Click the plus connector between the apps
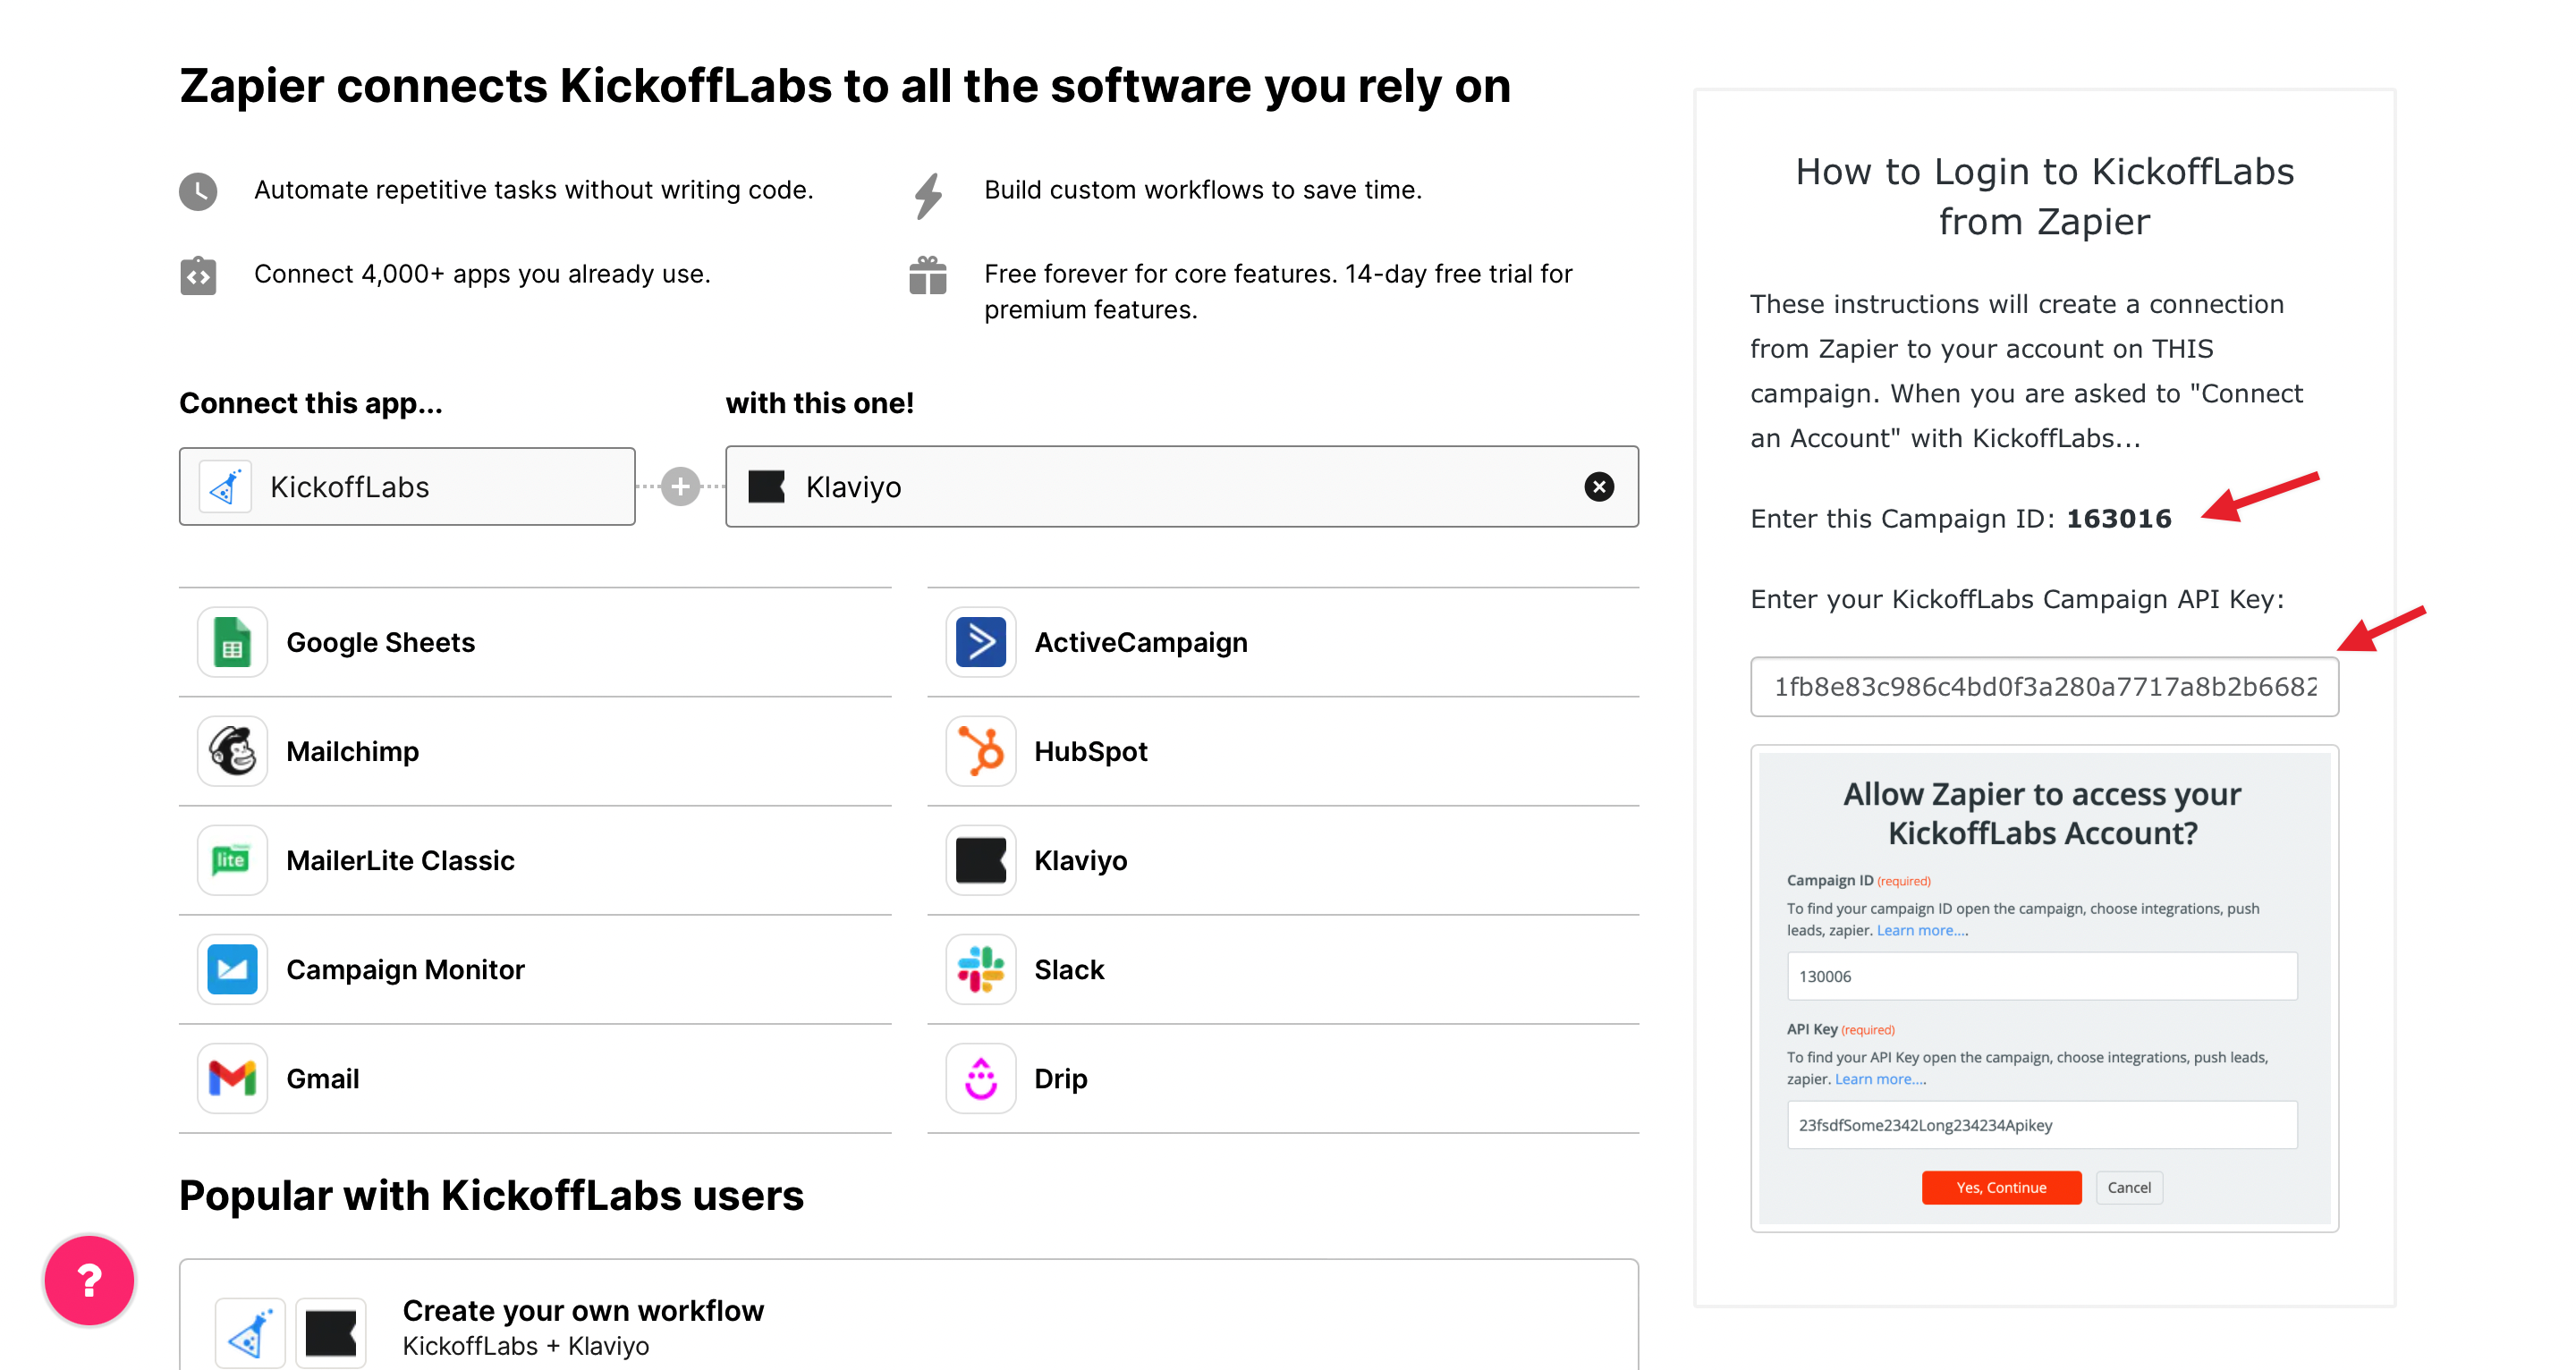This screenshot has width=2576, height=1370. tap(680, 487)
